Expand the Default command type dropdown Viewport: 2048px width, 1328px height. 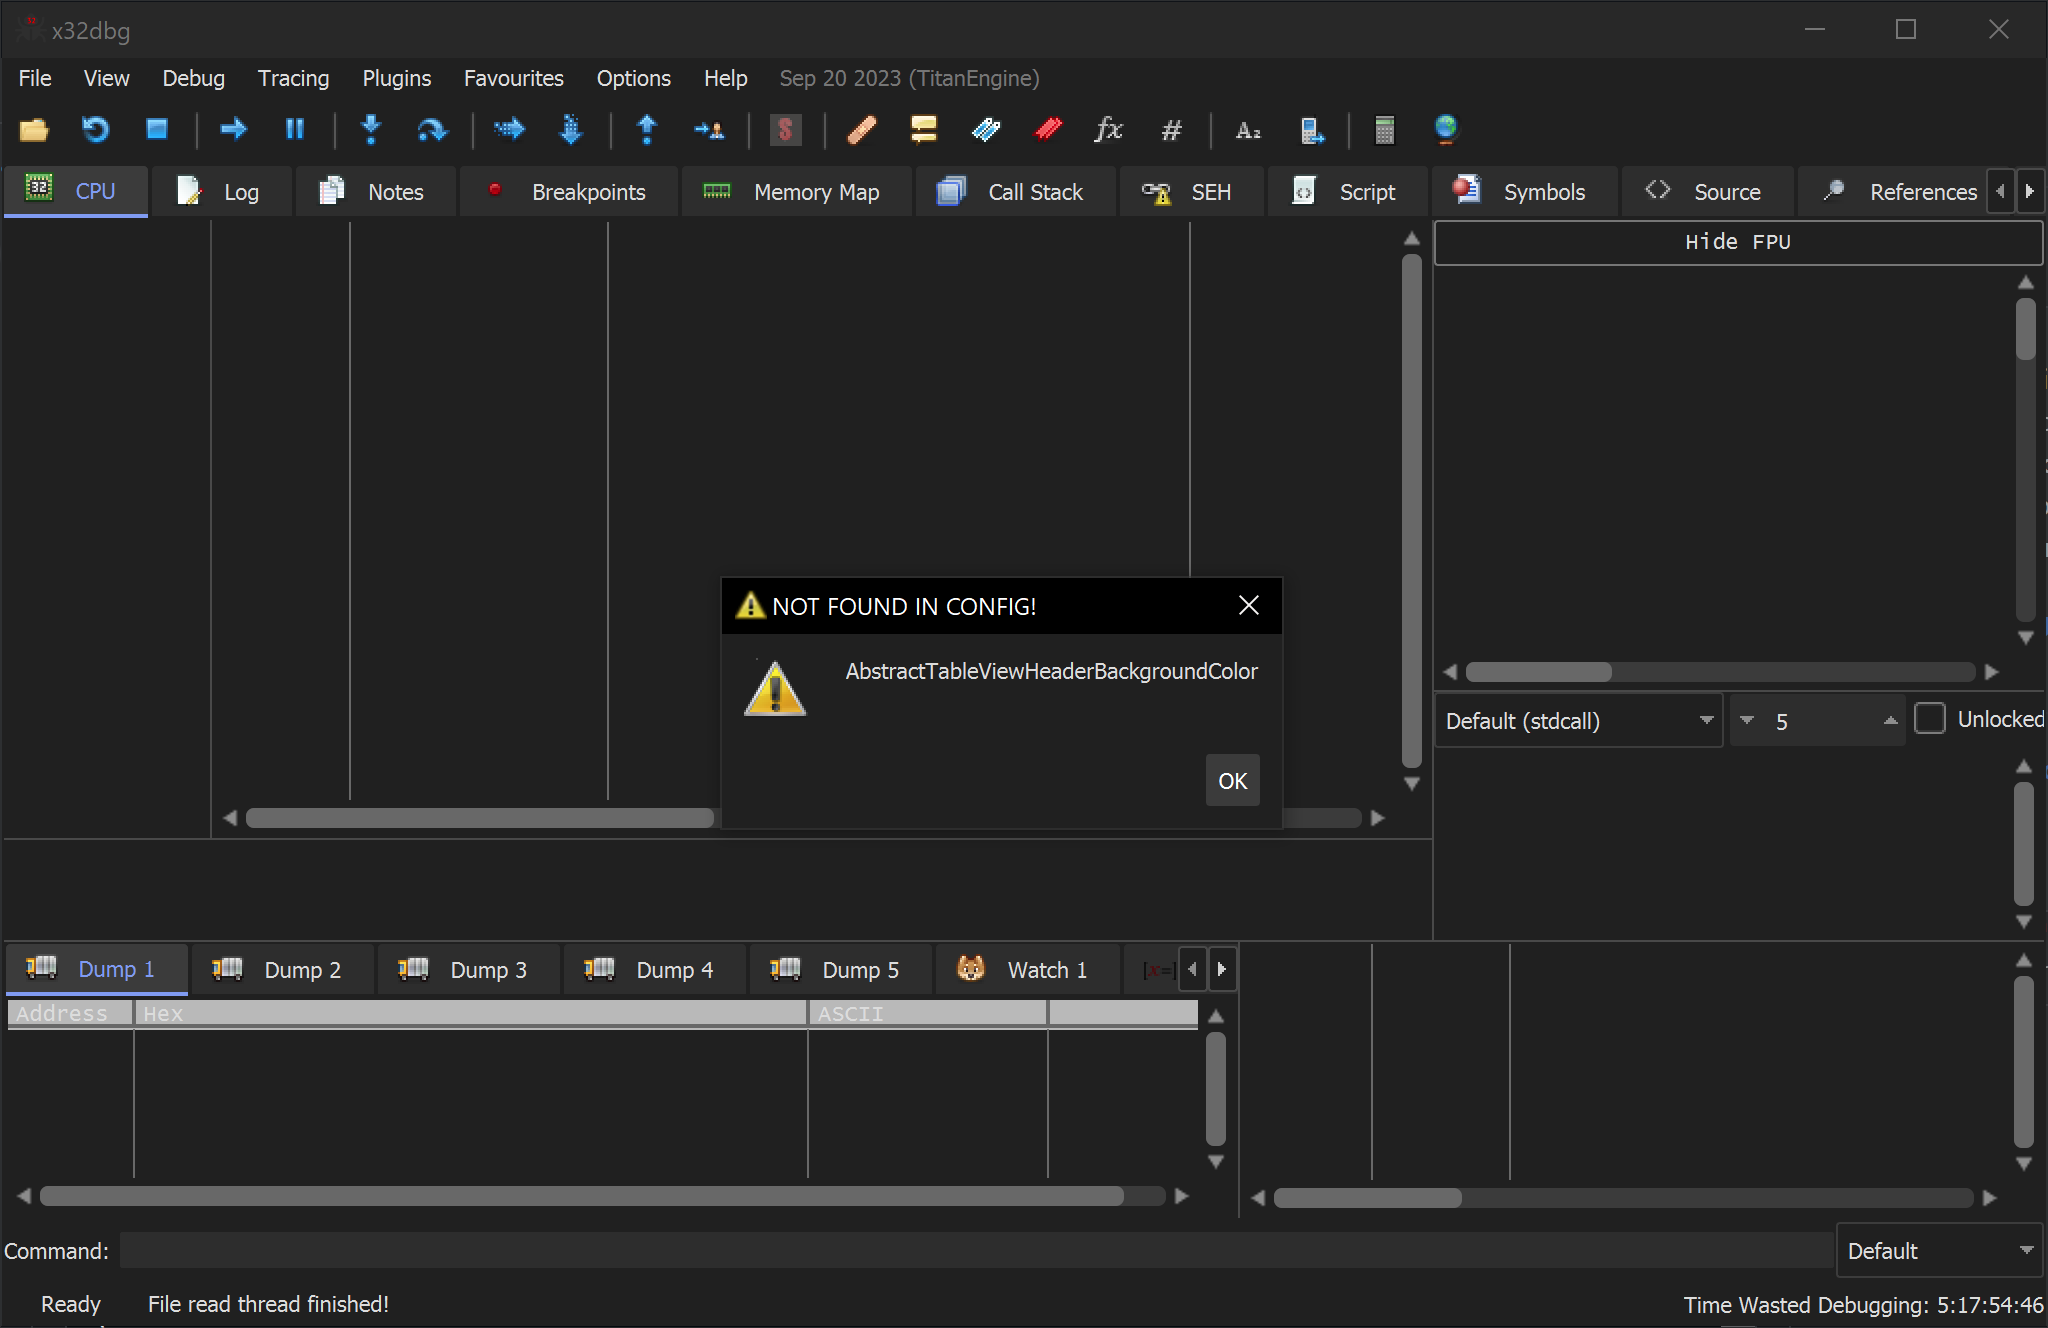(x=1938, y=1251)
